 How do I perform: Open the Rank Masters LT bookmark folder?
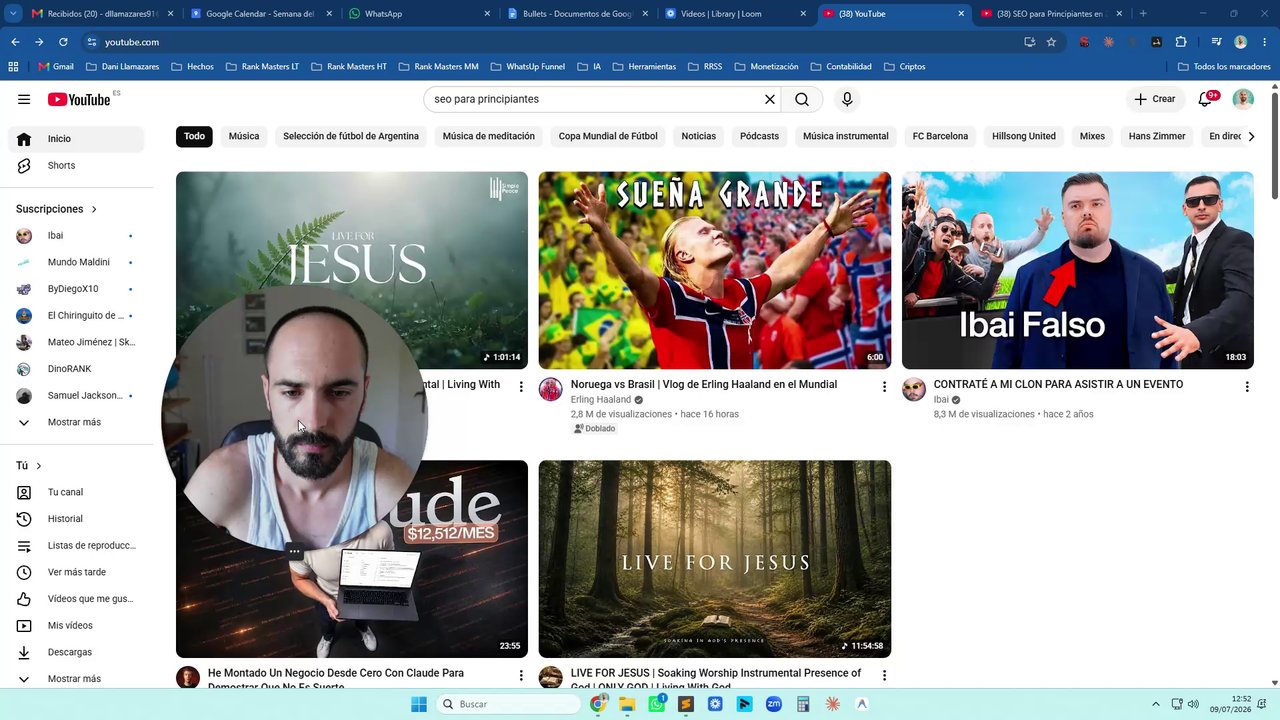coord(262,67)
